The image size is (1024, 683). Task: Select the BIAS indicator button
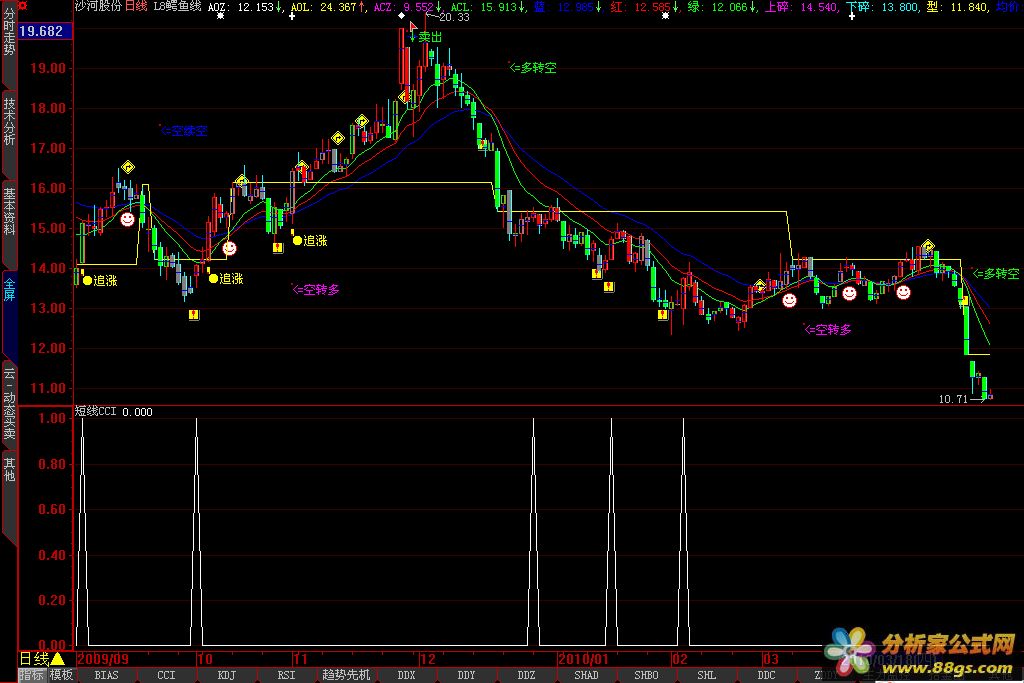pyautogui.click(x=106, y=675)
